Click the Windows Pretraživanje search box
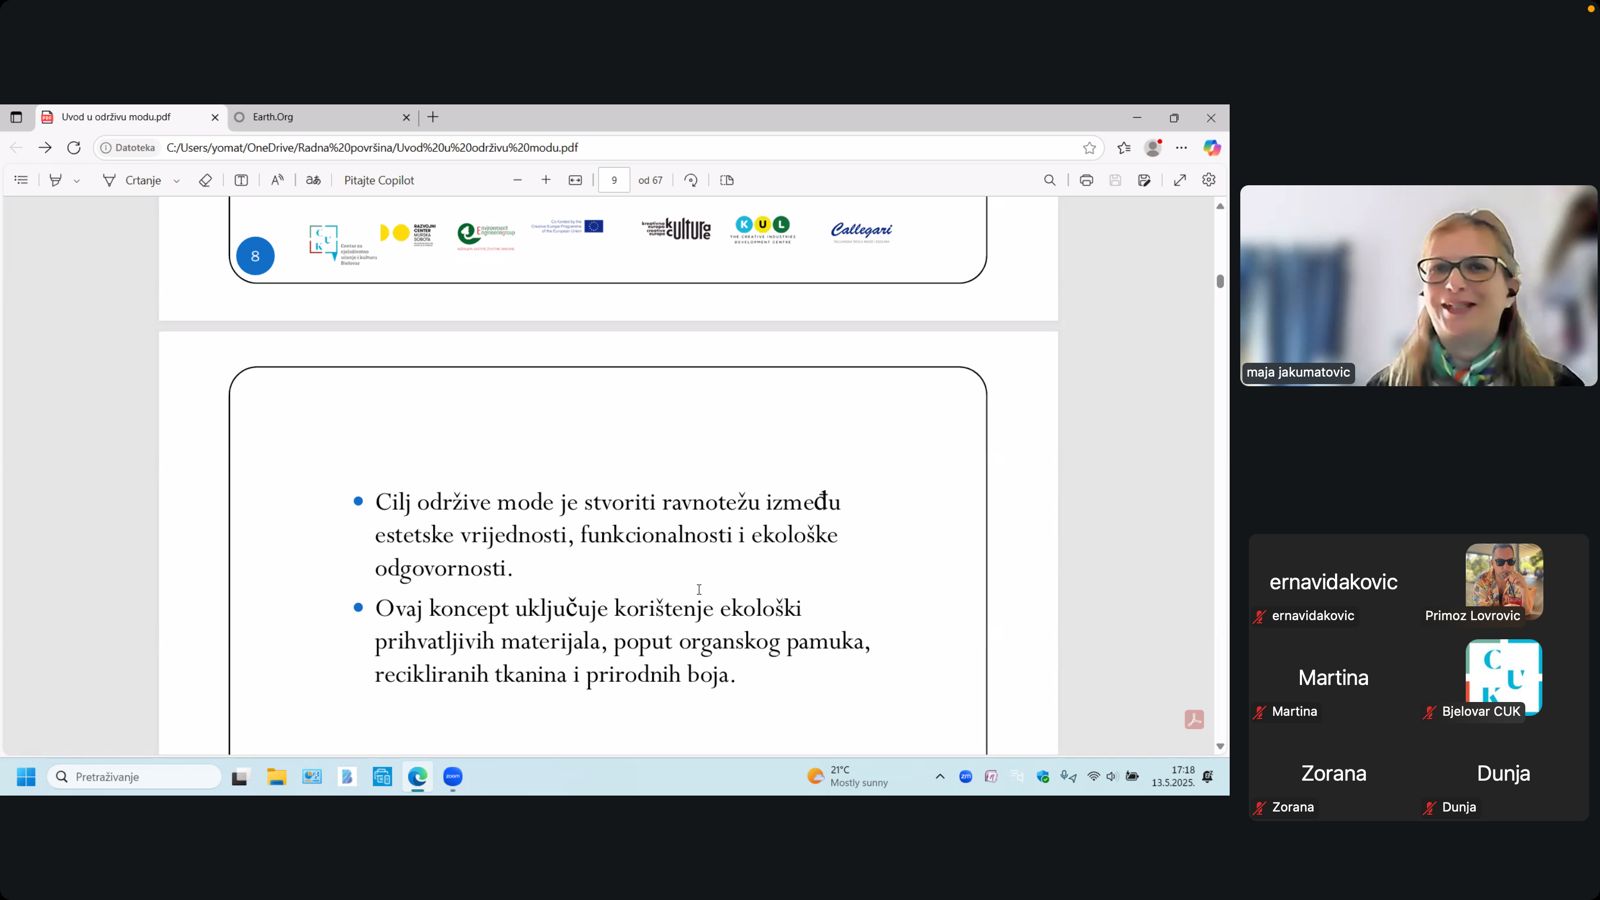The height and width of the screenshot is (900, 1600). (135, 777)
